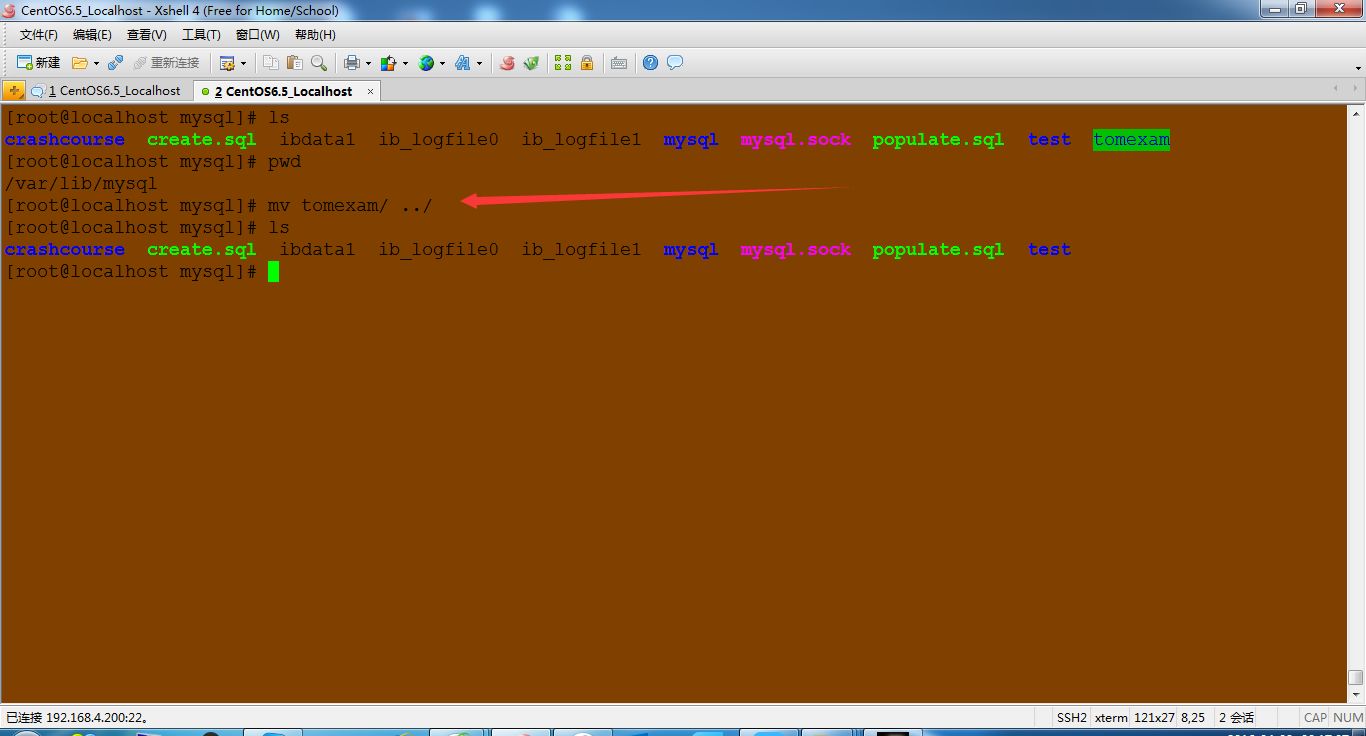This screenshot has width=1366, height=736.
Task: Click crashcourse in first ls output
Action: point(65,140)
